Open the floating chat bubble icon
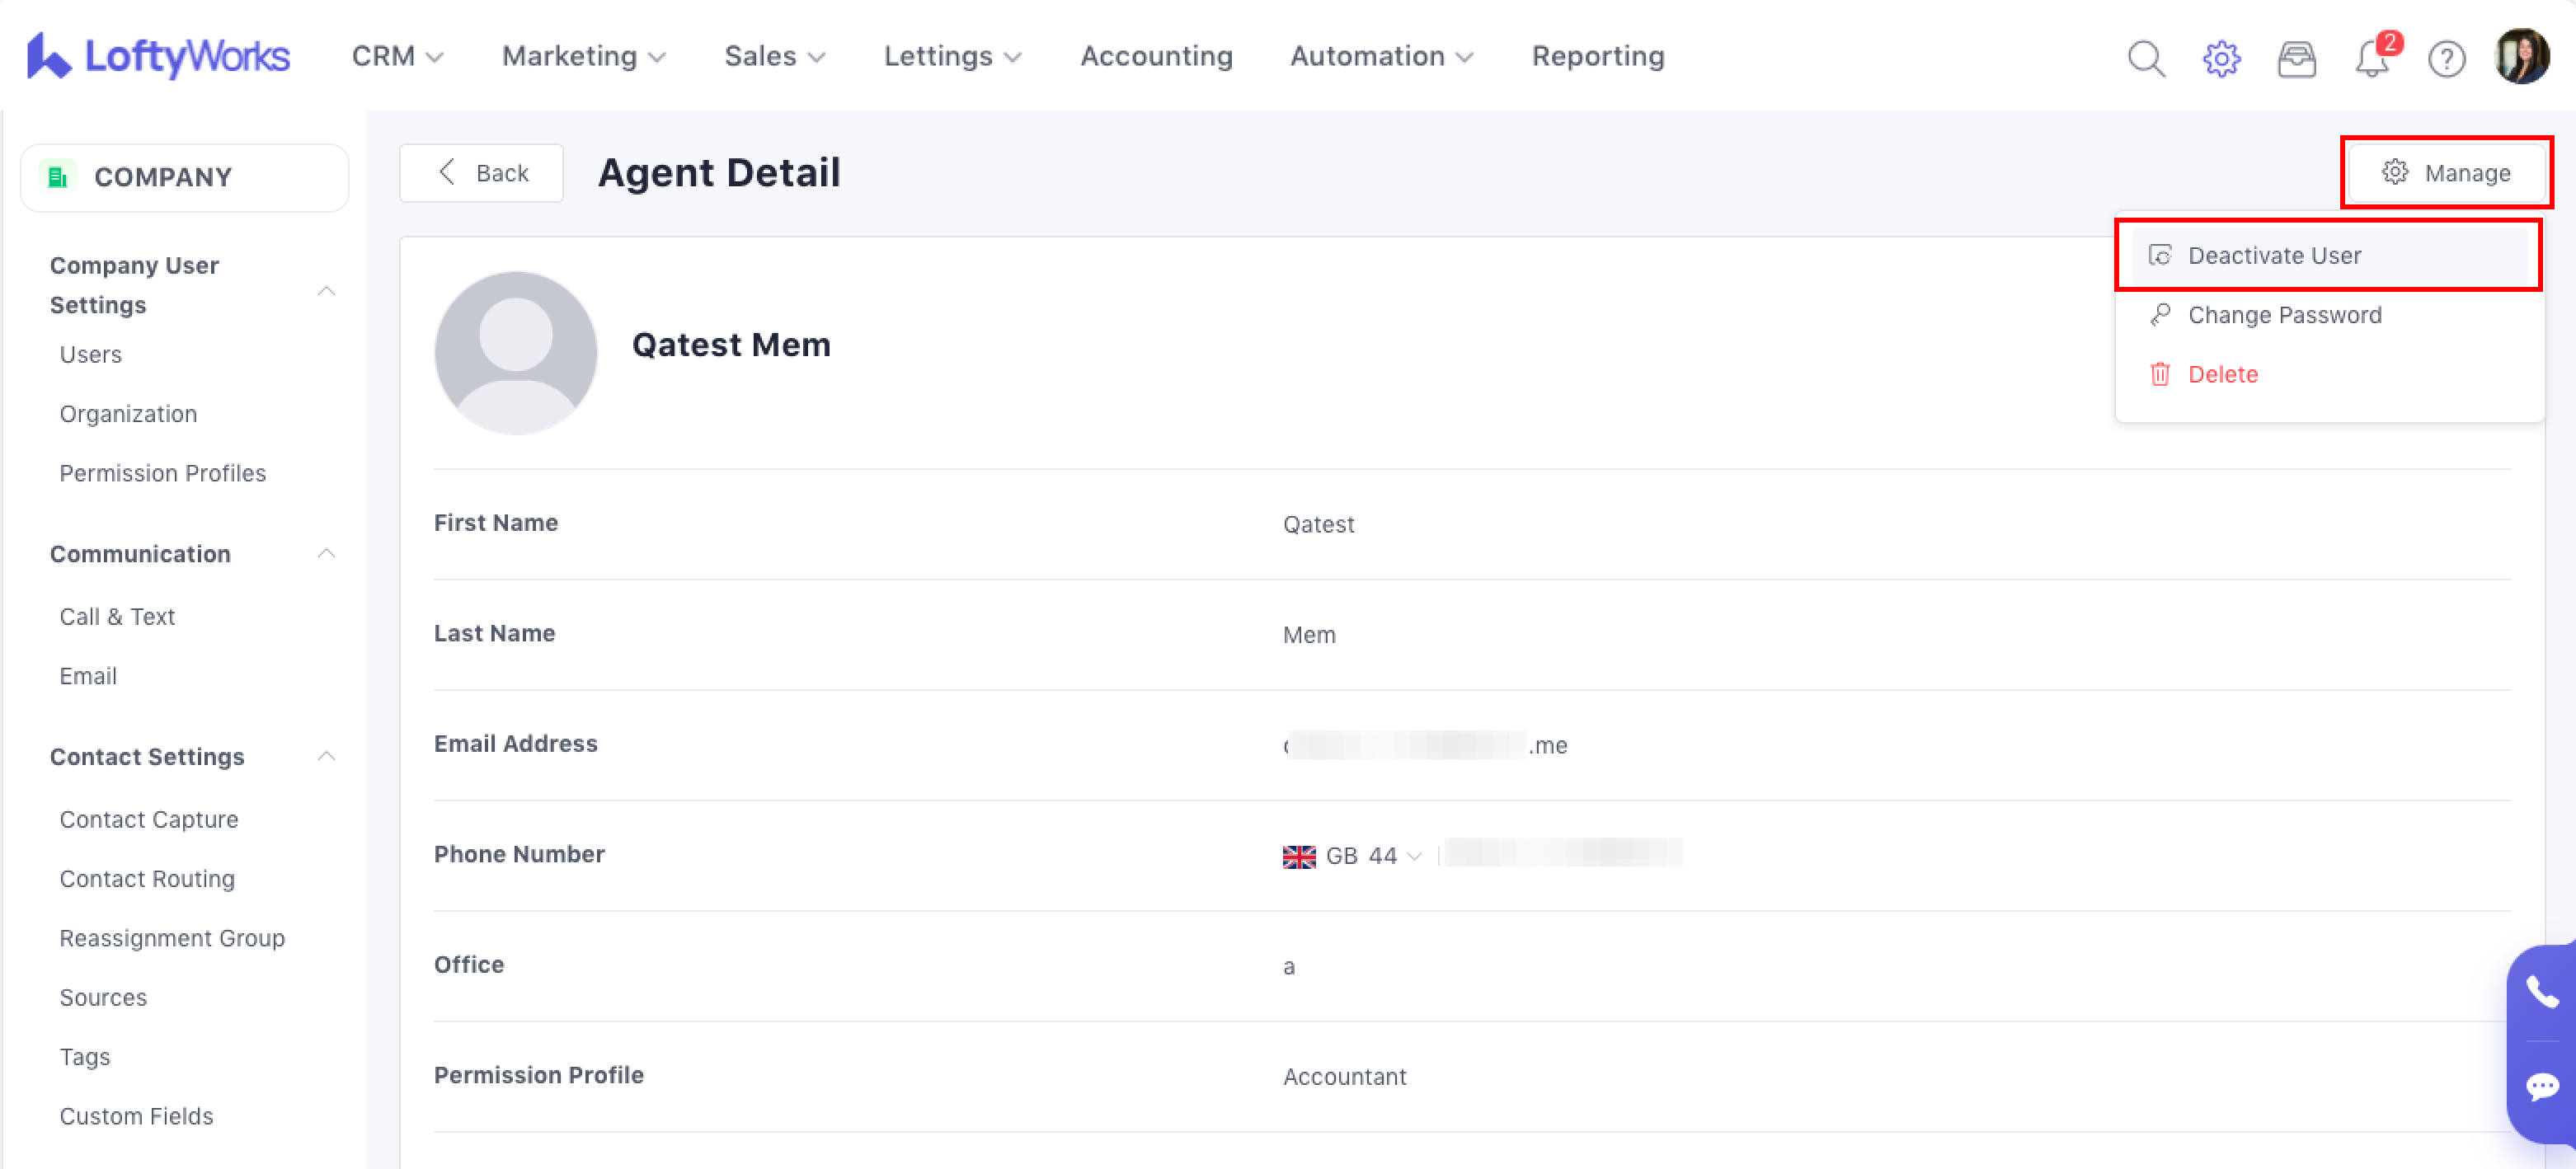2576x1169 pixels. click(x=2541, y=1087)
